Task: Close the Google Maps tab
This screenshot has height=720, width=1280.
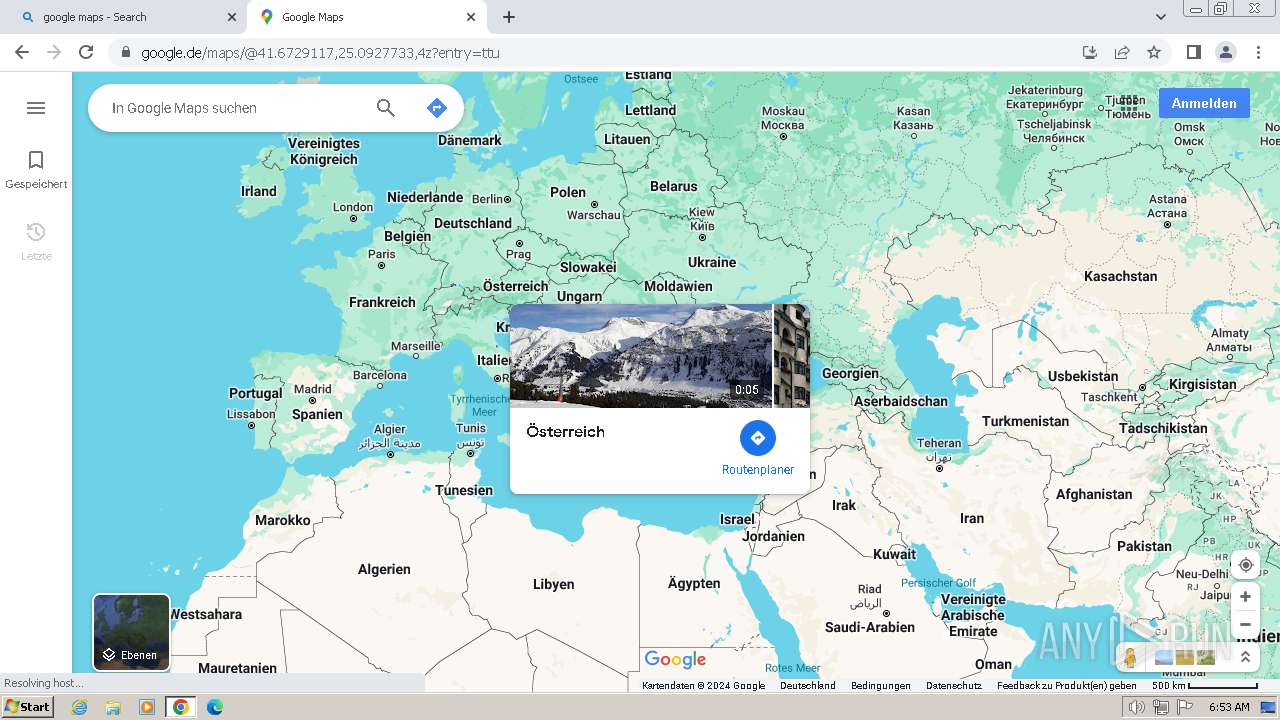Action: (x=471, y=17)
